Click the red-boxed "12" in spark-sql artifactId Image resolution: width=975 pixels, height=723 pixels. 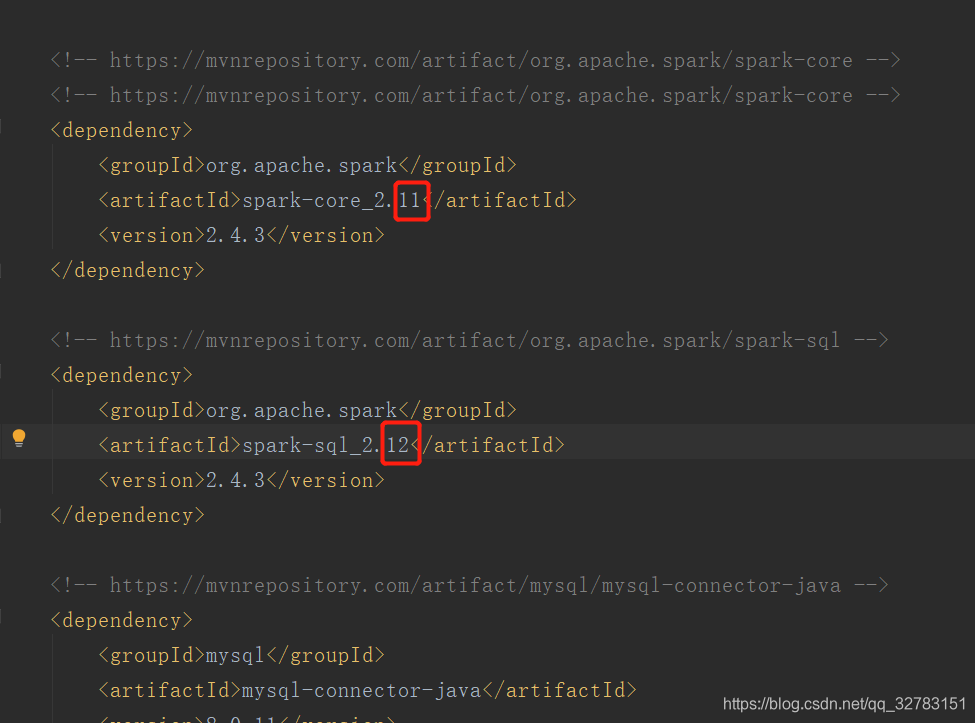point(401,444)
